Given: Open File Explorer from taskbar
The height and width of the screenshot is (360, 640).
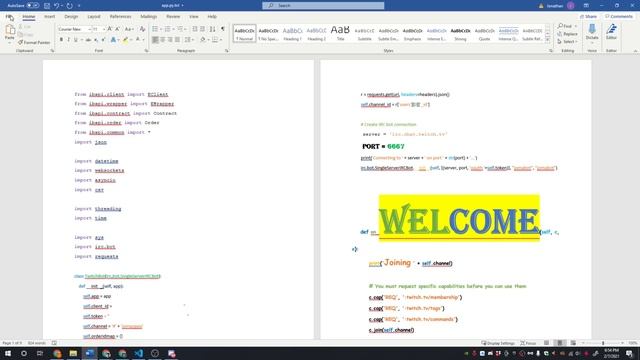Looking at the screenshot, I should 73,353.
